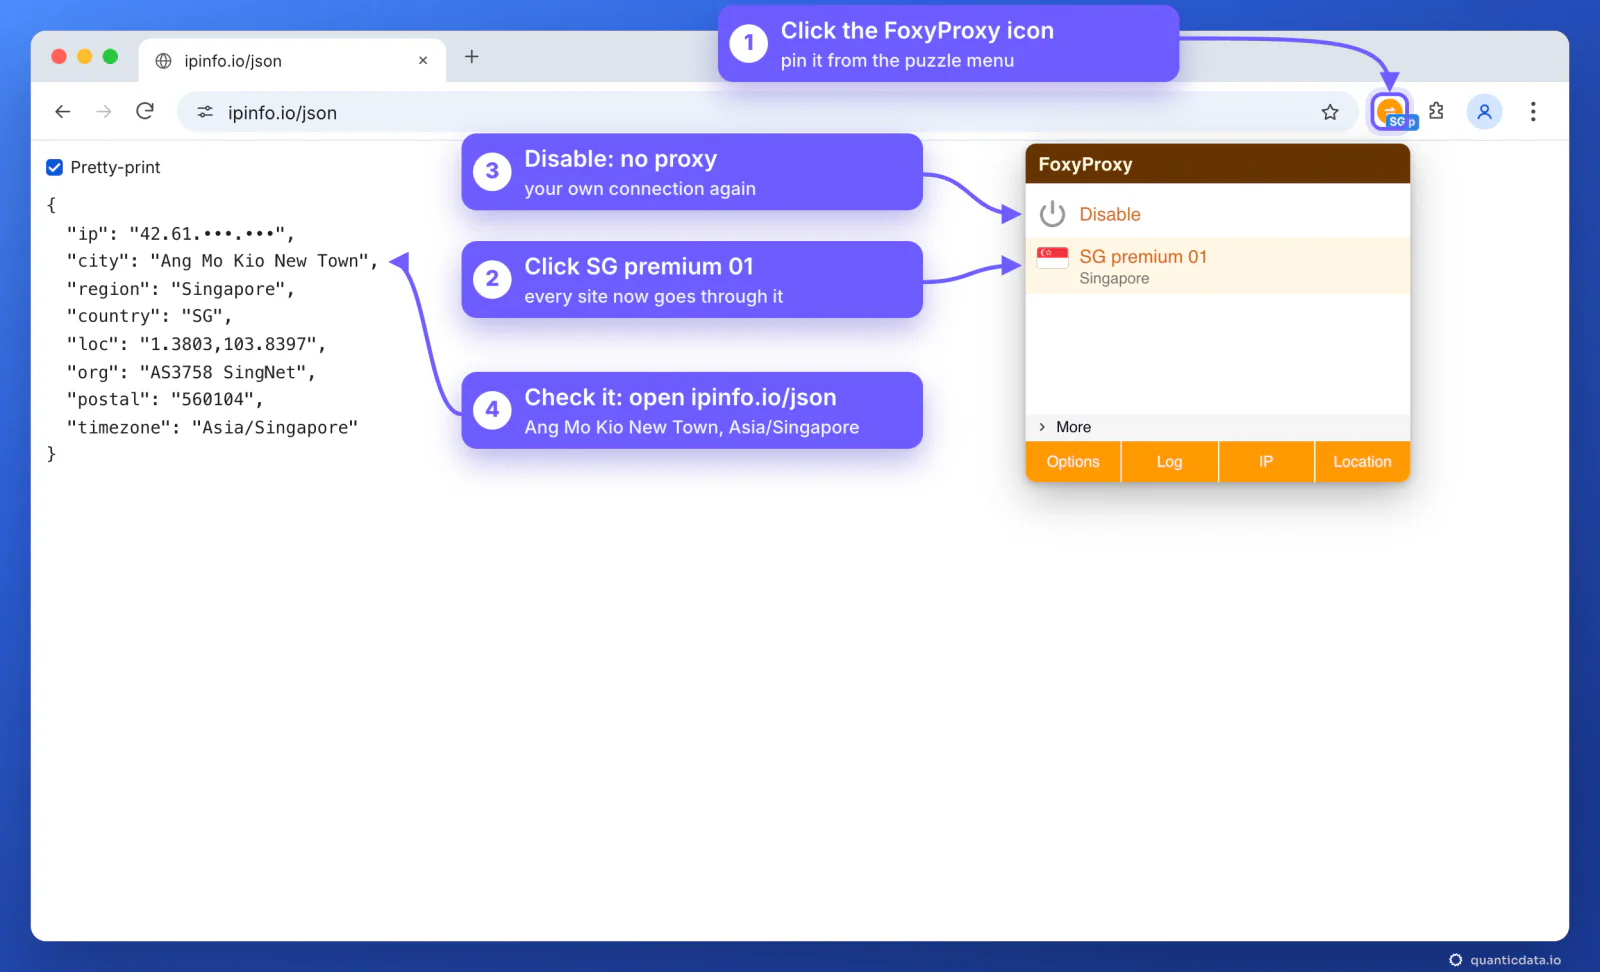
Task: View site information icon in address bar
Action: point(205,112)
